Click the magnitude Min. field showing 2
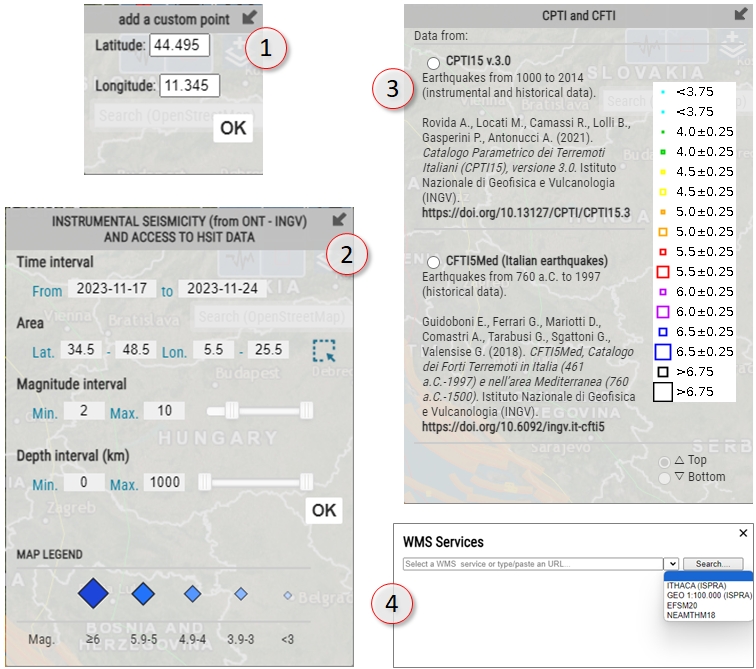Screen dimensions: 756x669 coord(84,411)
